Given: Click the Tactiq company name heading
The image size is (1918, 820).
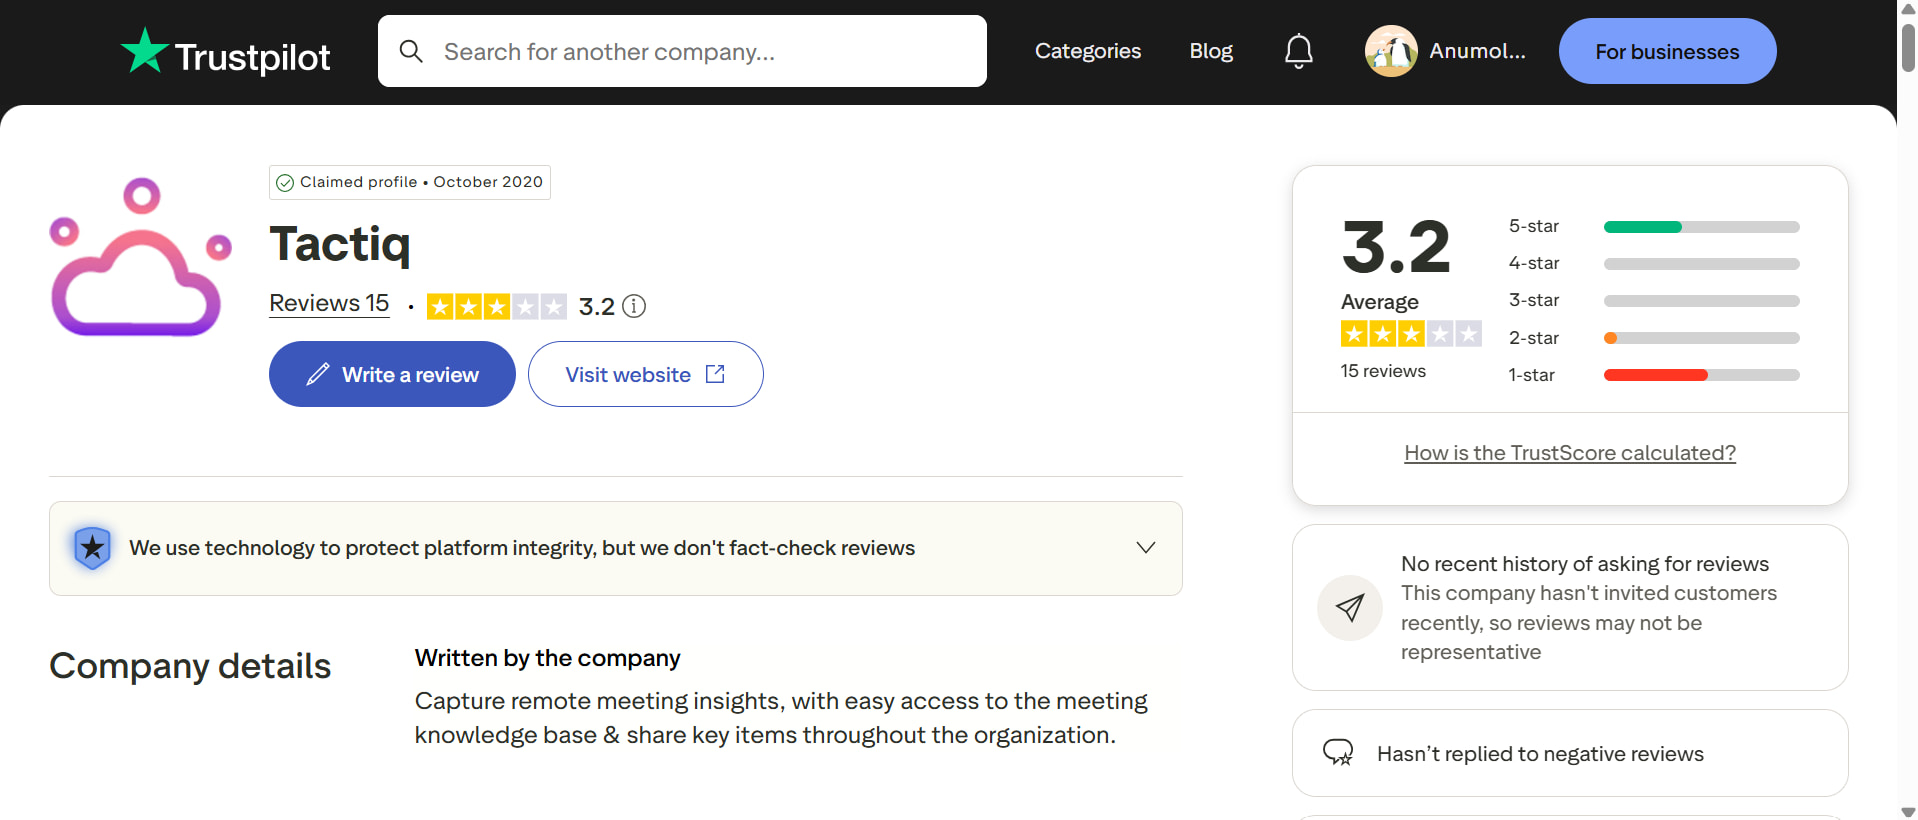Looking at the screenshot, I should point(340,244).
